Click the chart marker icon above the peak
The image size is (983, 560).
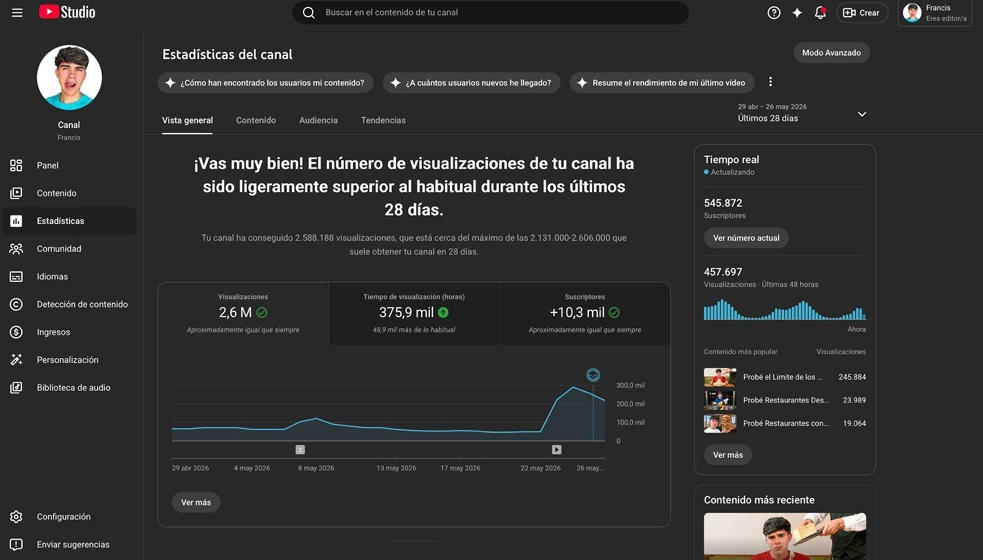pos(593,375)
